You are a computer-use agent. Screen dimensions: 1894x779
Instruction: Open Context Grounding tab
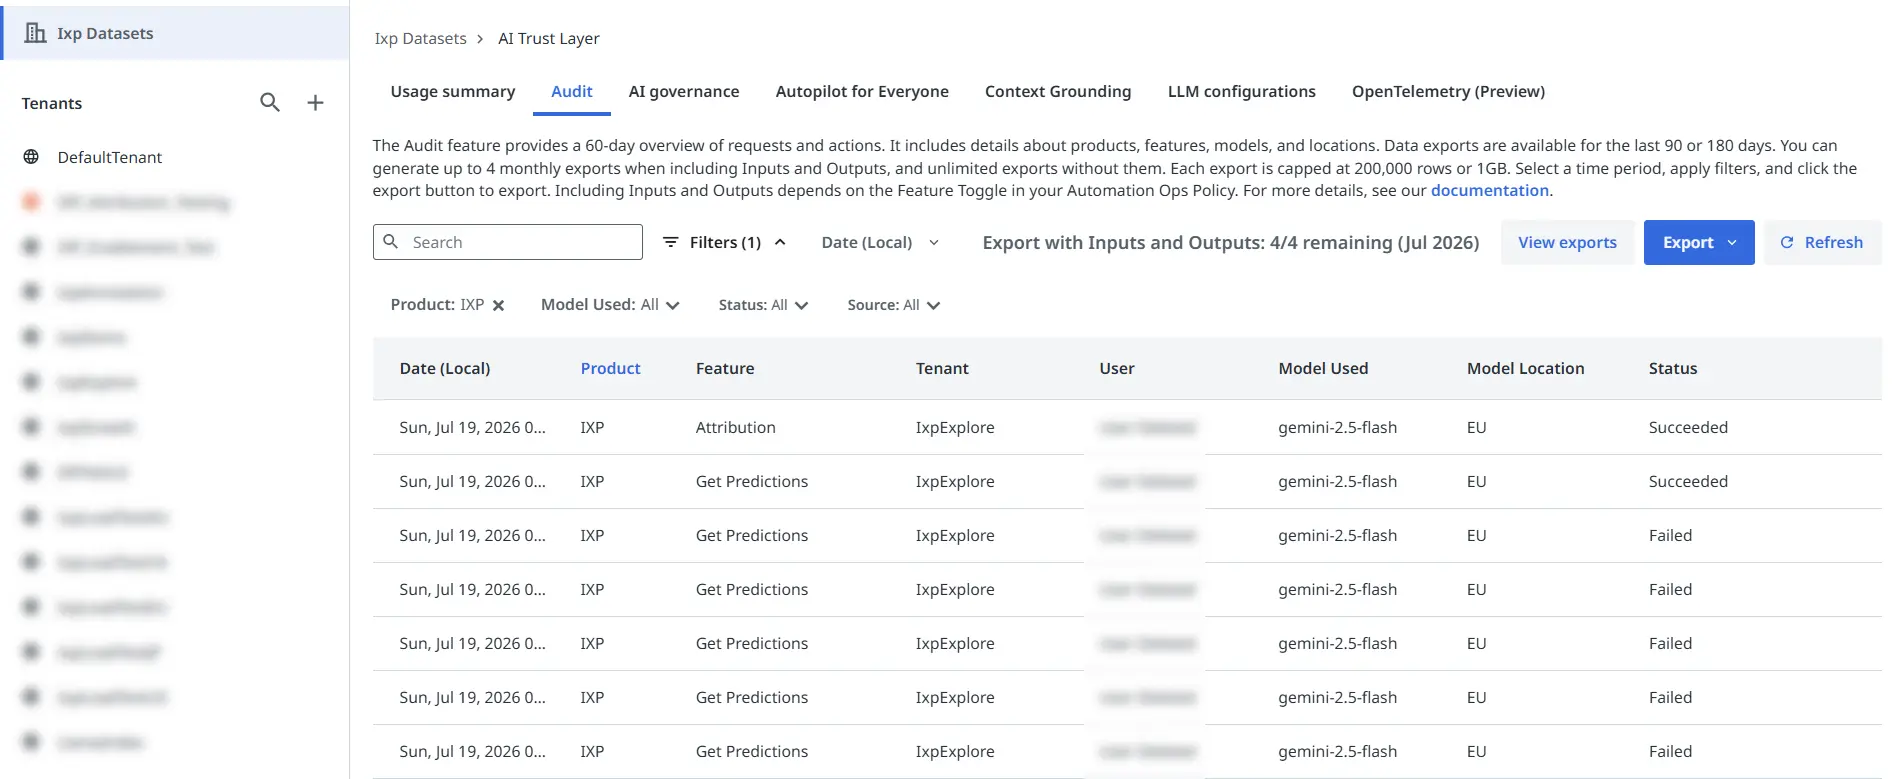coord(1058,91)
